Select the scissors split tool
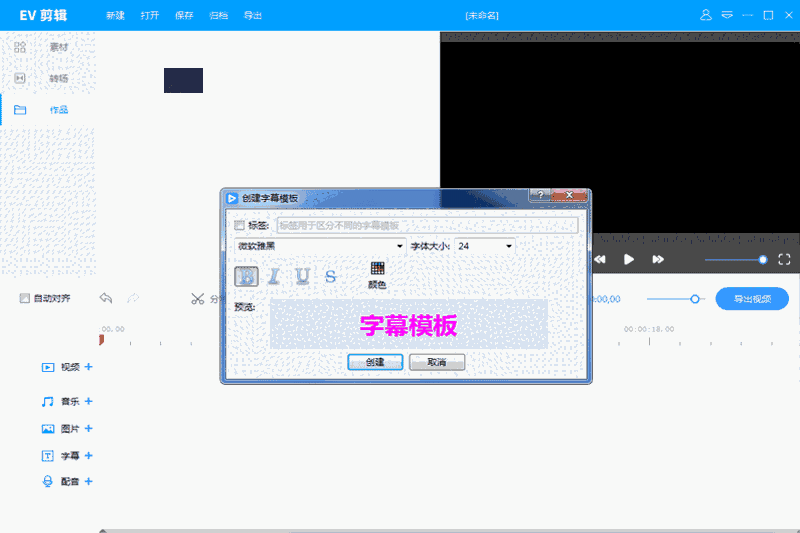Image resolution: width=800 pixels, height=533 pixels. pos(197,298)
